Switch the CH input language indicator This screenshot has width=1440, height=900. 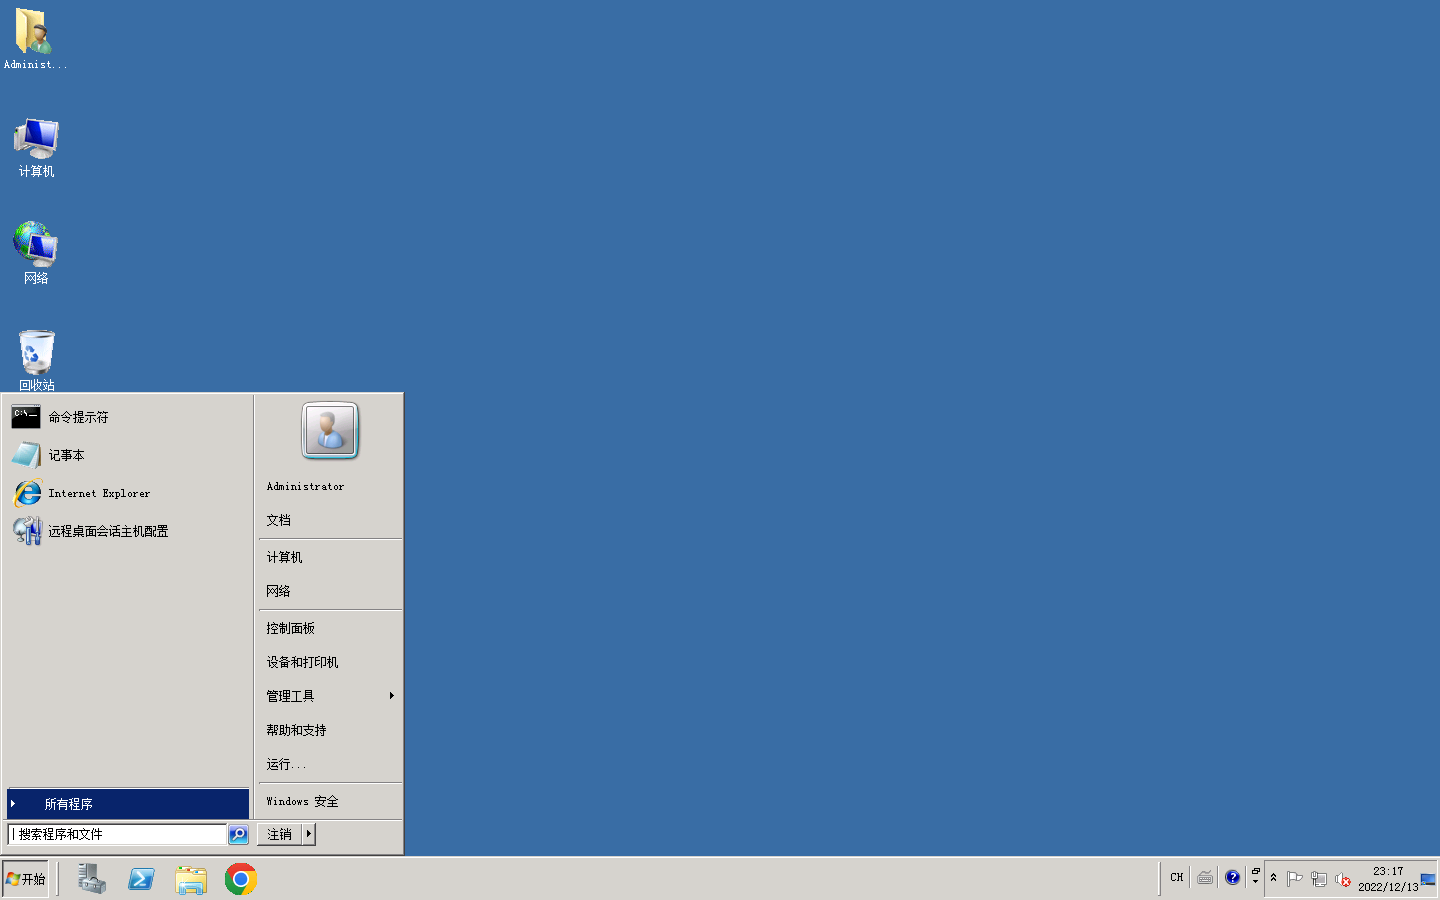[1176, 877]
